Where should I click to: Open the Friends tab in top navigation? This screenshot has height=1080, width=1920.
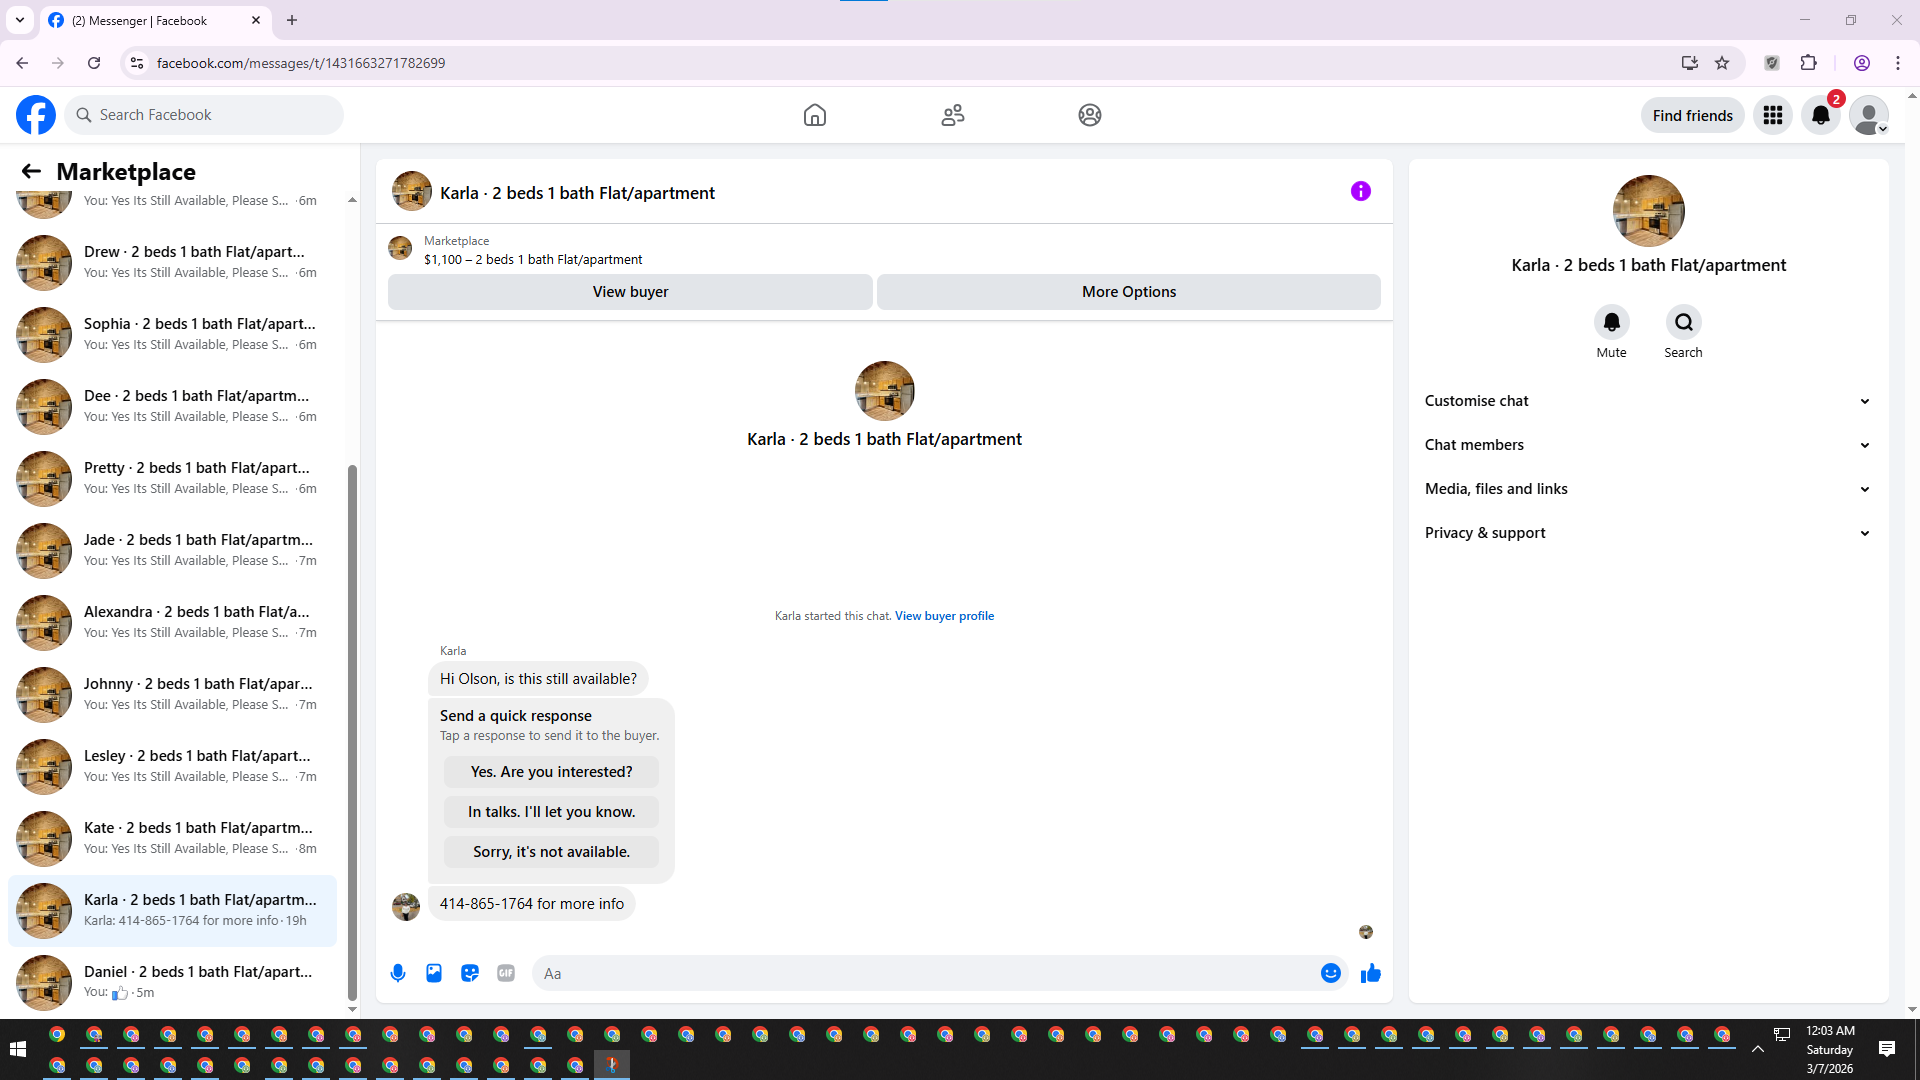(952, 115)
